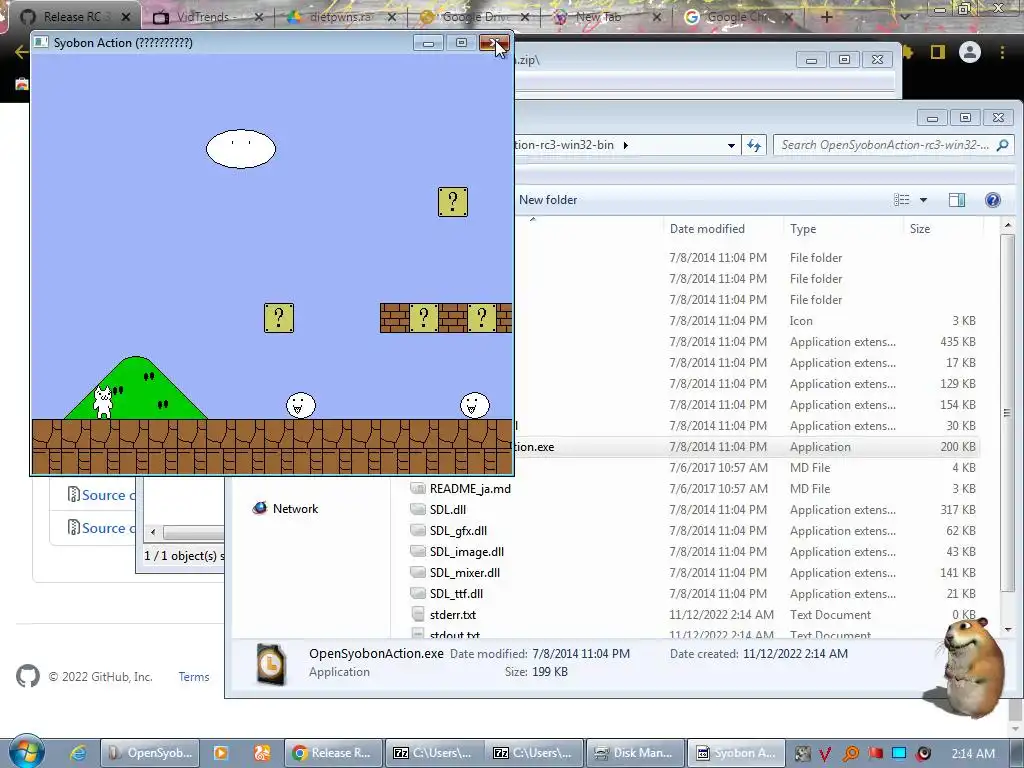1024x768 pixels.
Task: Close the VidTrends browser tab
Action: [259, 17]
